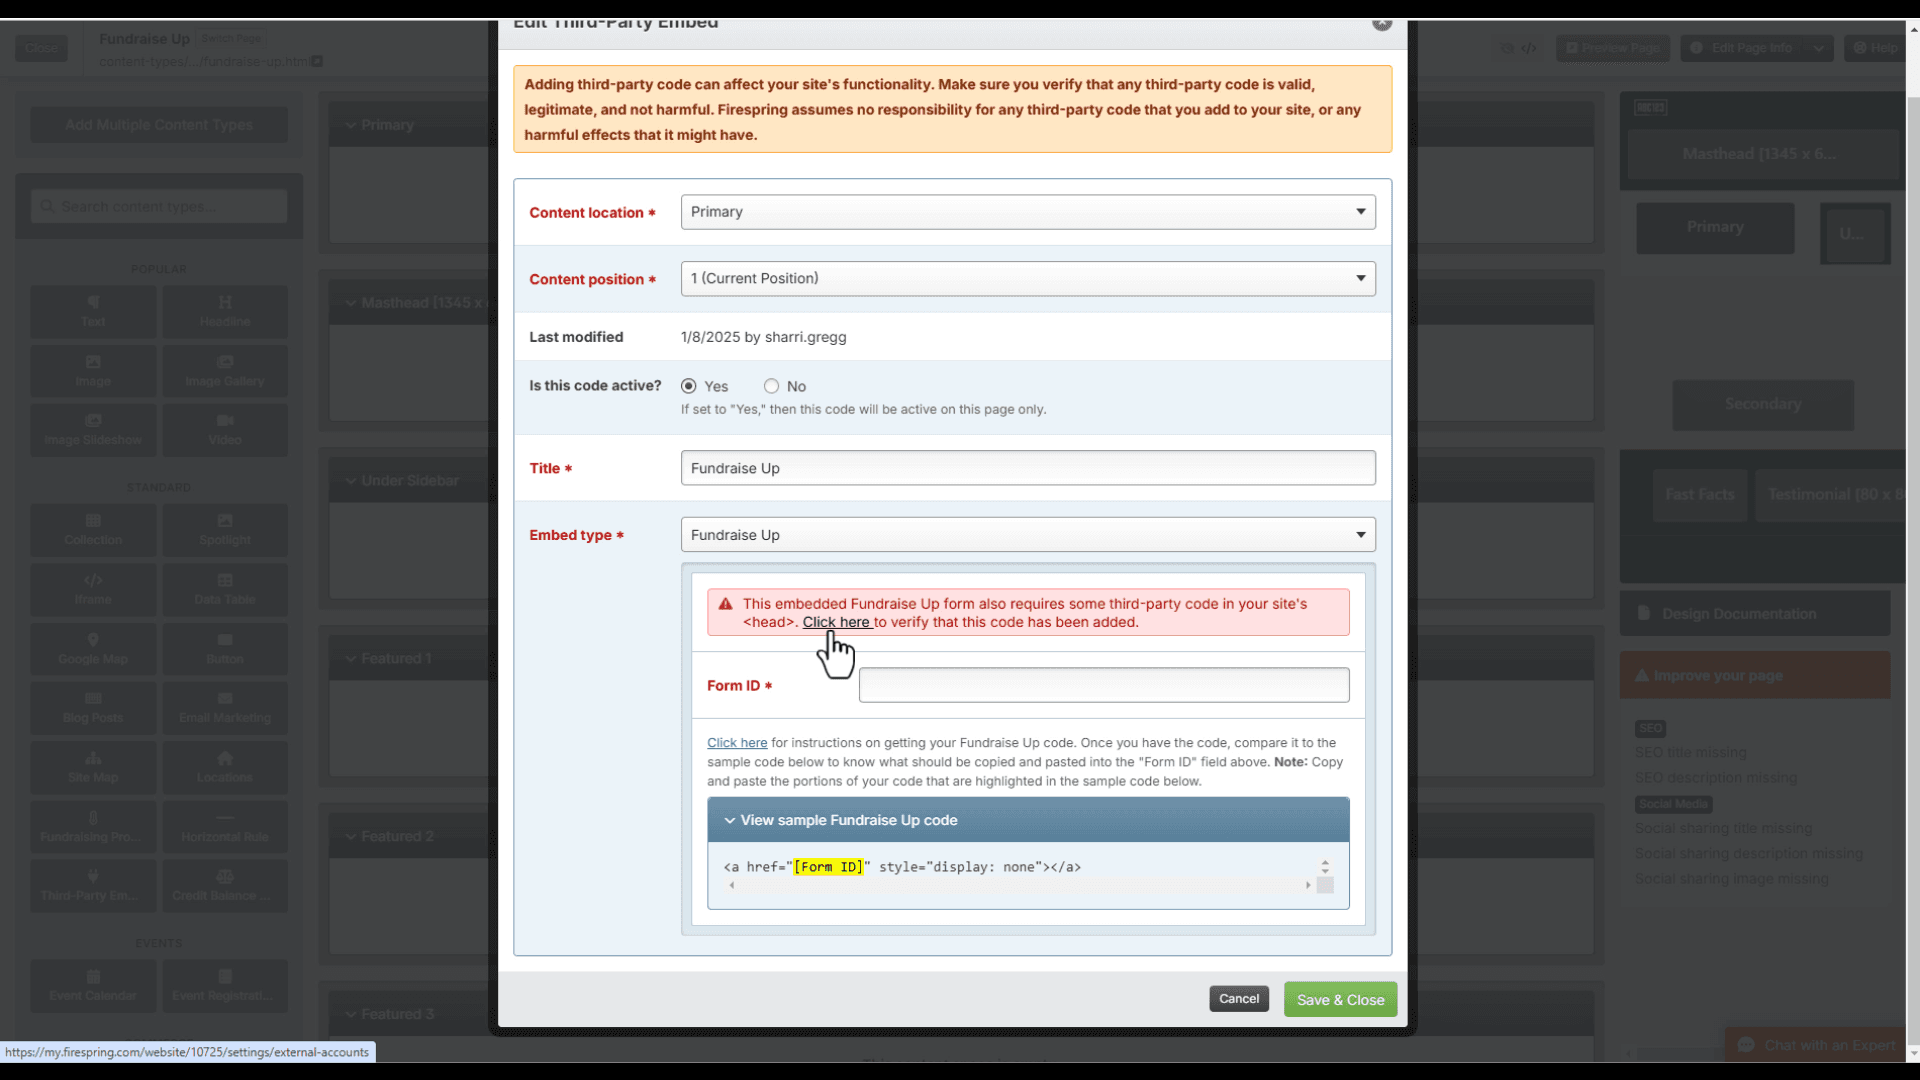The height and width of the screenshot is (1080, 1920).
Task: Click here link to verify head code
Action: [836, 622]
